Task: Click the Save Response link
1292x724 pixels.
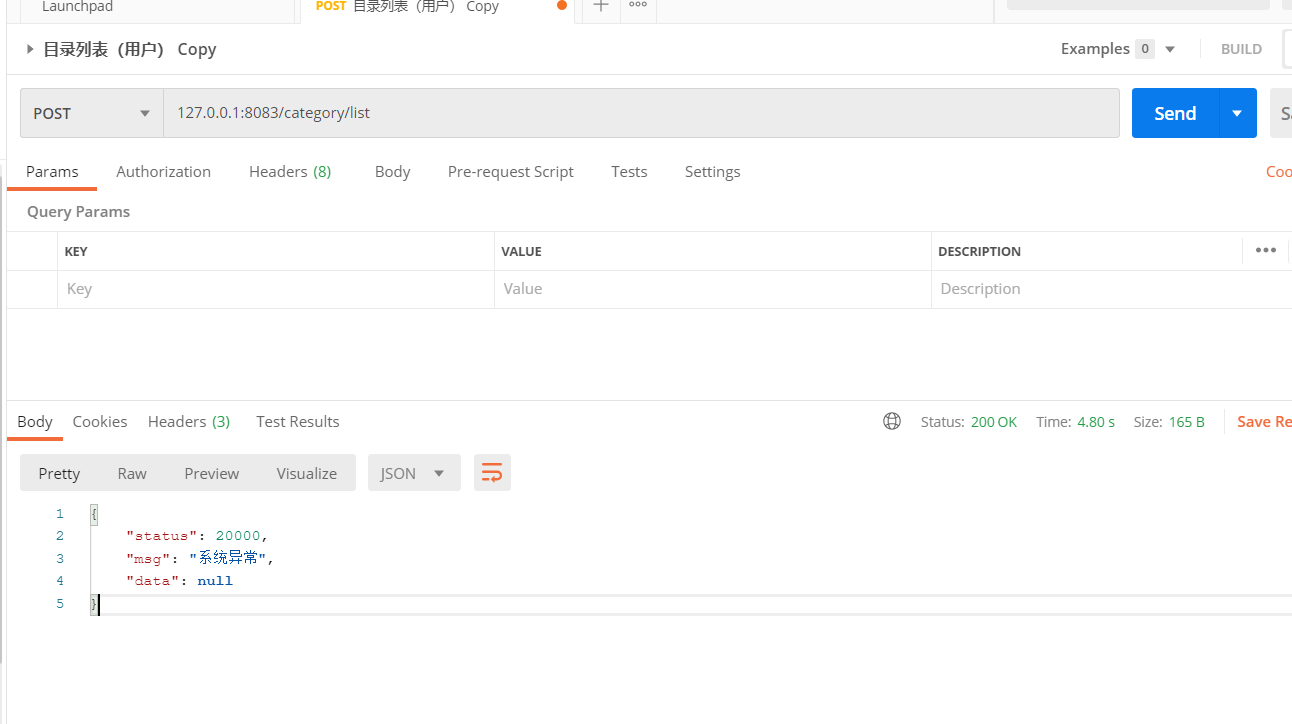Action: [x=1264, y=422]
